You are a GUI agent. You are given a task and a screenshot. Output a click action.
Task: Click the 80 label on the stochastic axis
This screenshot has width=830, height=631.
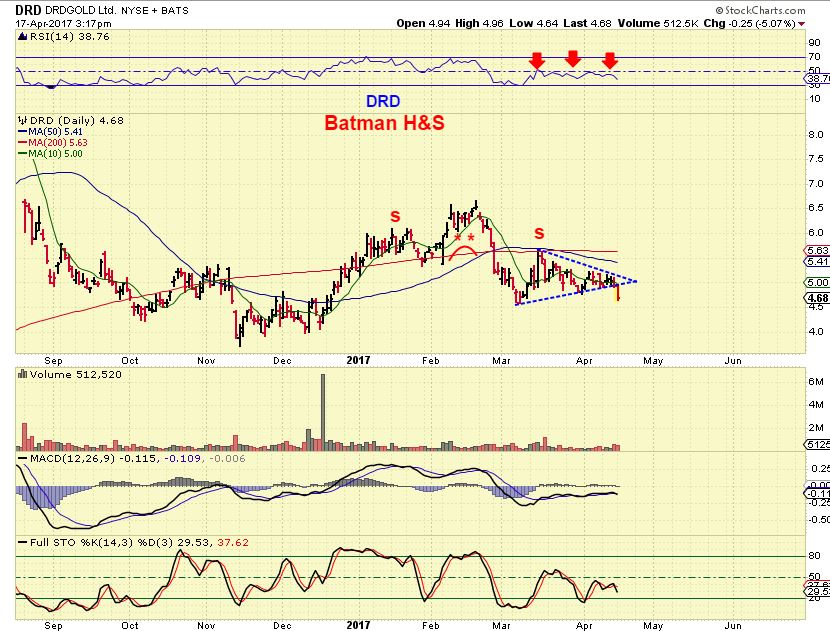pyautogui.click(x=815, y=555)
